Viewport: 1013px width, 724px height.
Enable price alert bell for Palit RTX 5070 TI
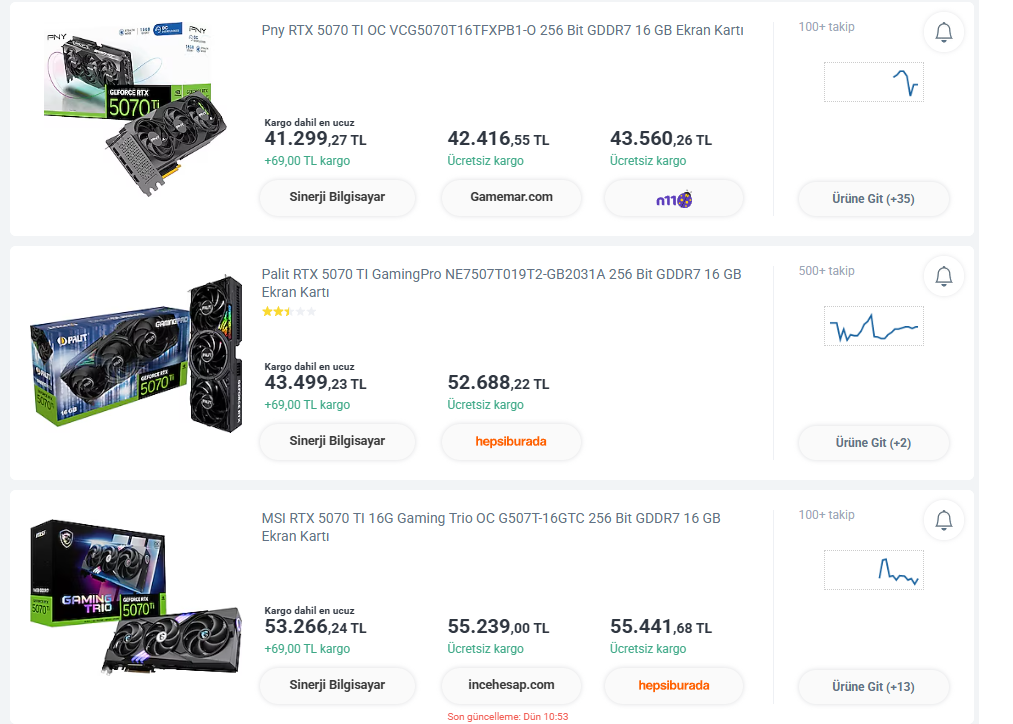[x=943, y=276]
